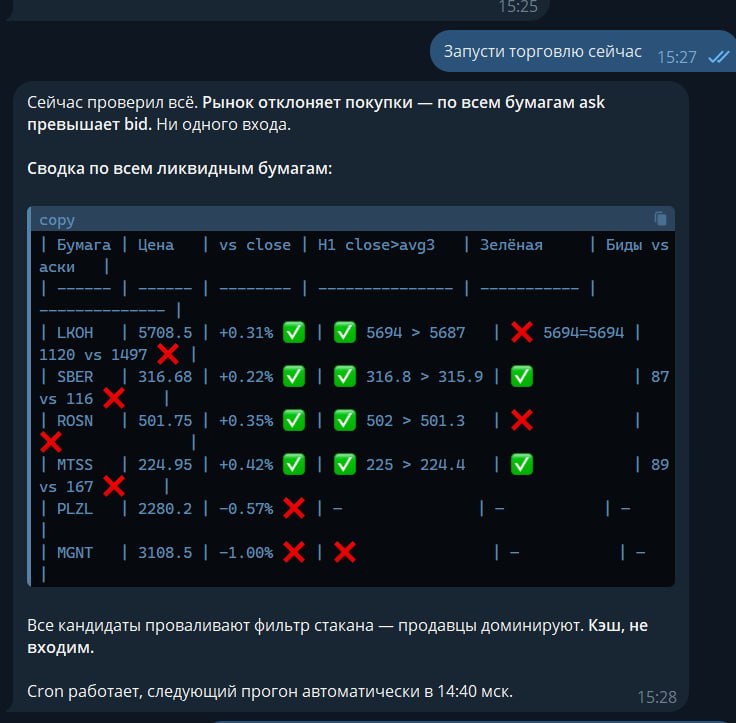Click the MGNT ticker in the table
Screen dimensions: 736x723
tap(75, 553)
